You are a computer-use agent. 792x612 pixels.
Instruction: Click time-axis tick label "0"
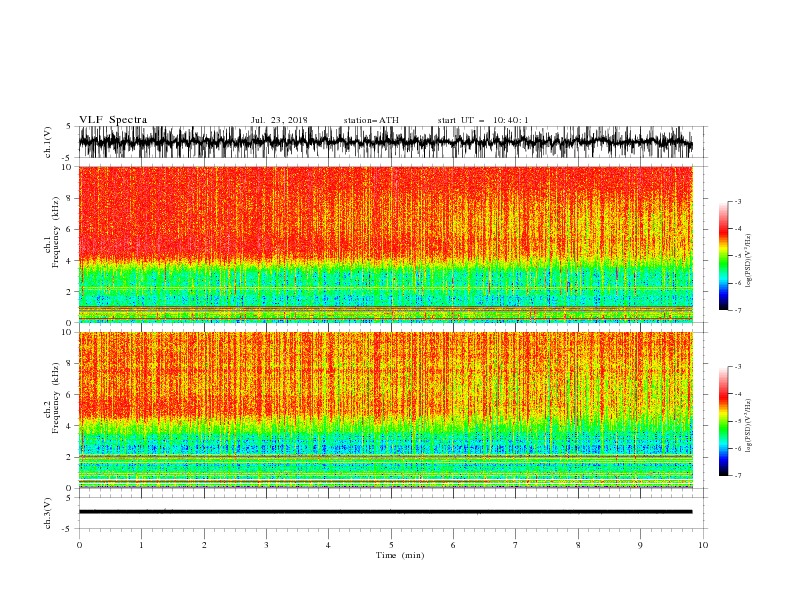[79, 545]
